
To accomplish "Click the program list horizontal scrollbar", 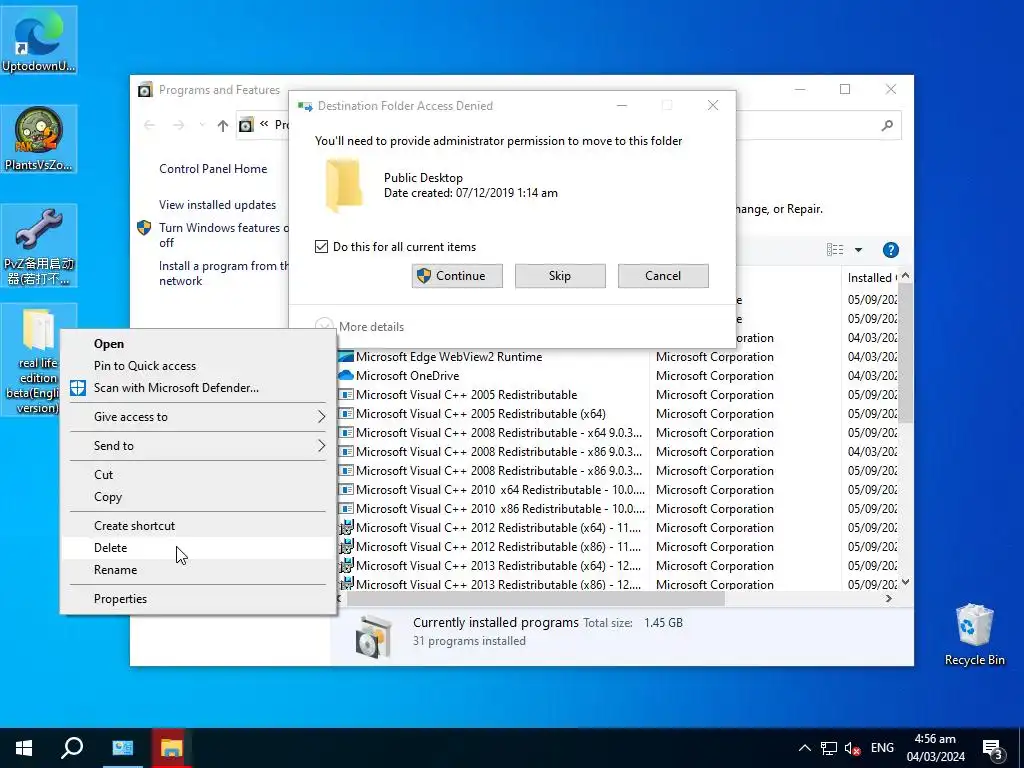I will [536, 598].
